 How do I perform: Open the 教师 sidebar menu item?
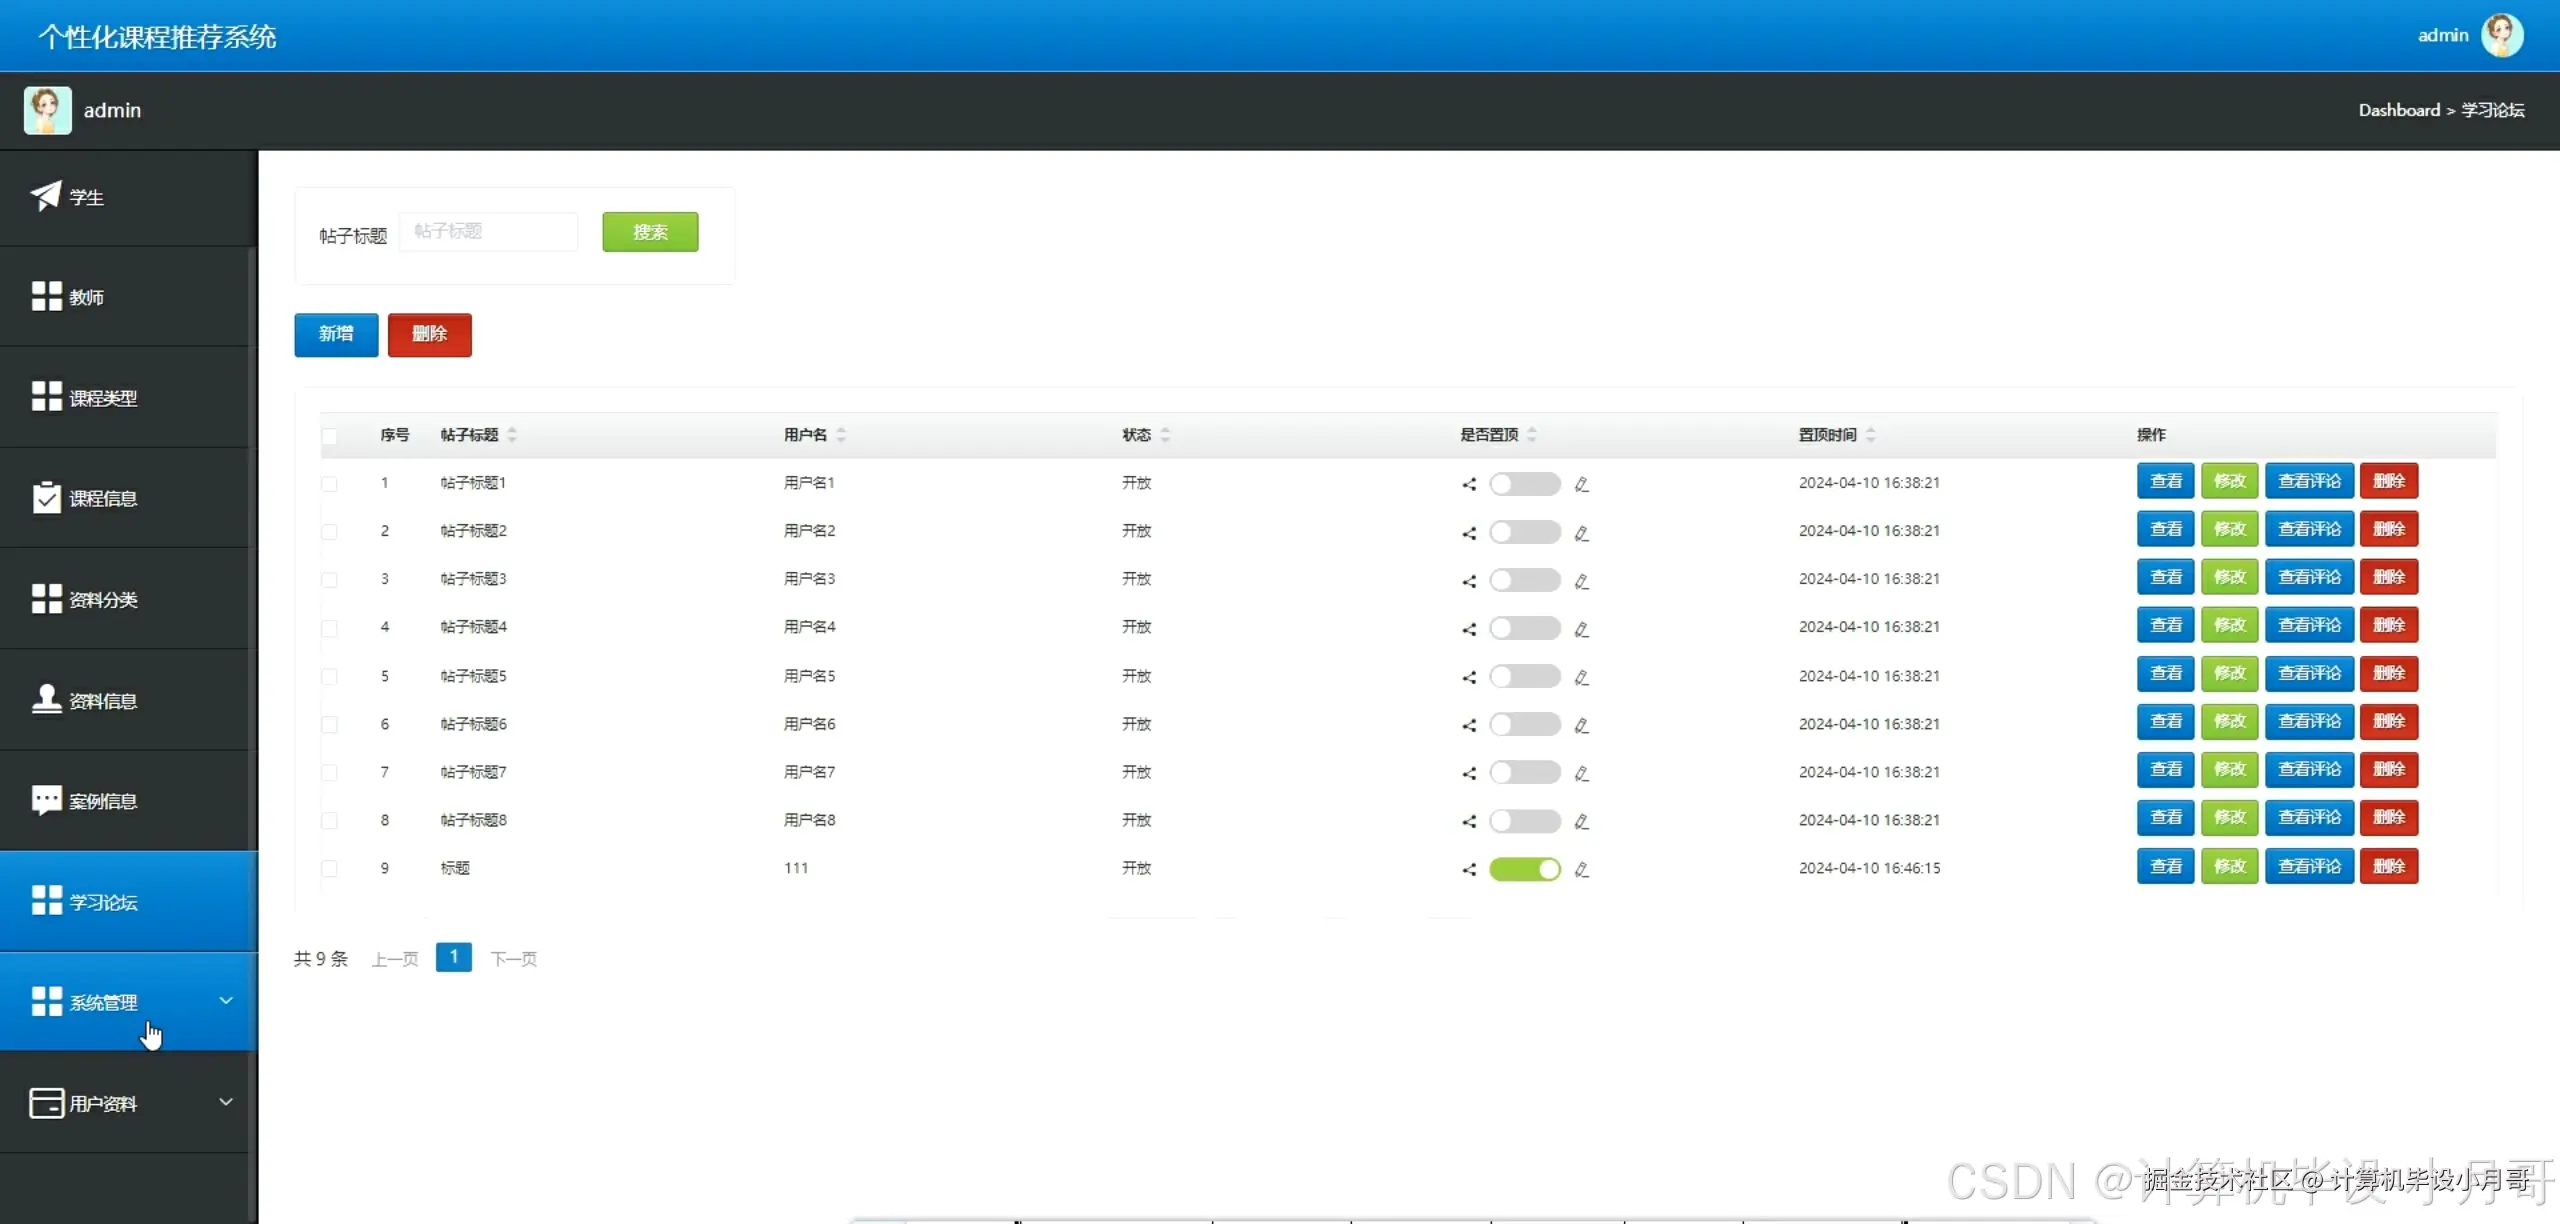86,297
